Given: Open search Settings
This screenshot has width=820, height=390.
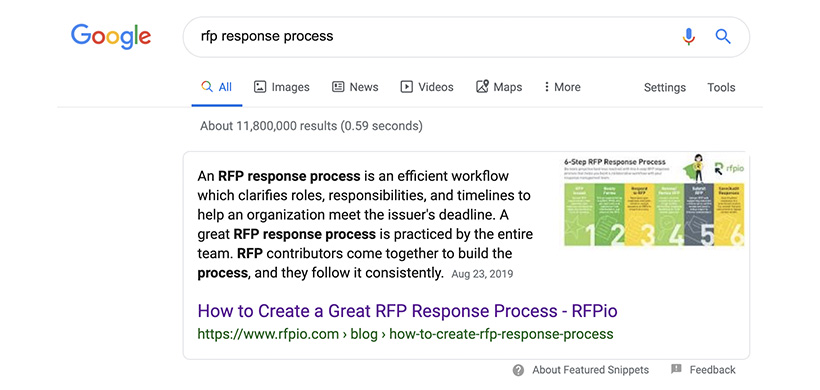Looking at the screenshot, I should (x=665, y=88).
